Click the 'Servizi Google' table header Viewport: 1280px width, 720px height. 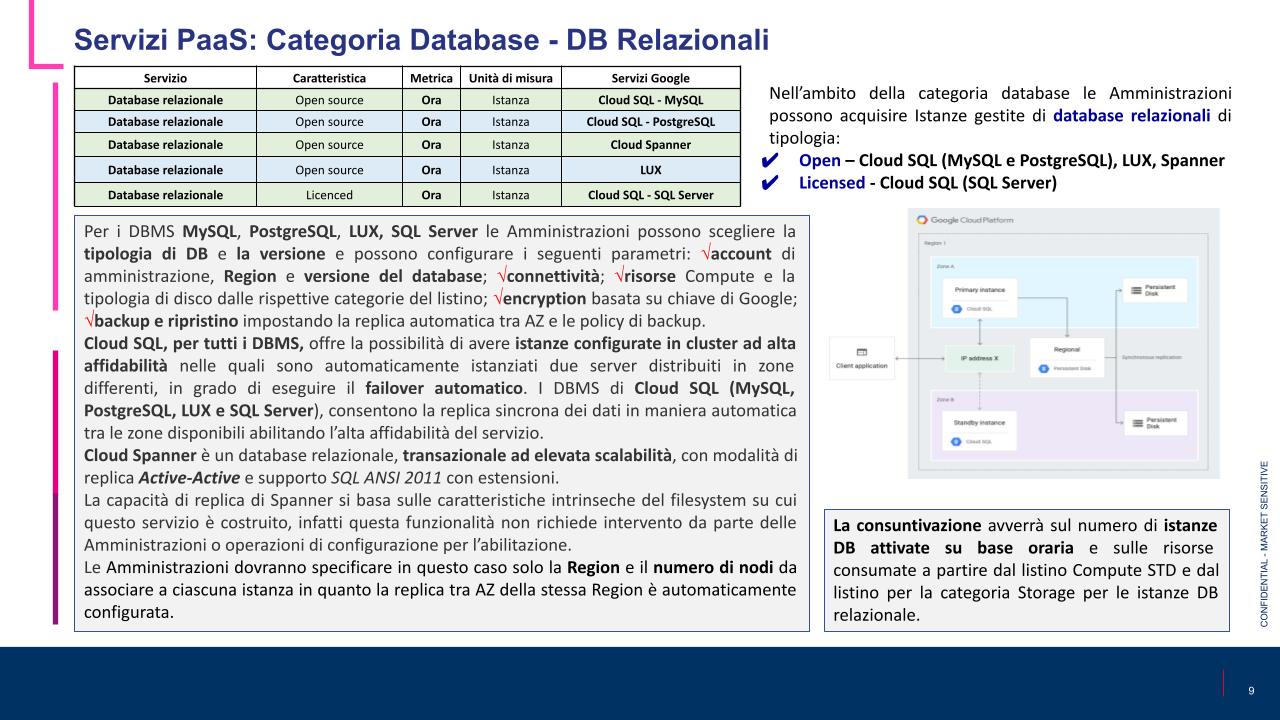[x=650, y=77]
